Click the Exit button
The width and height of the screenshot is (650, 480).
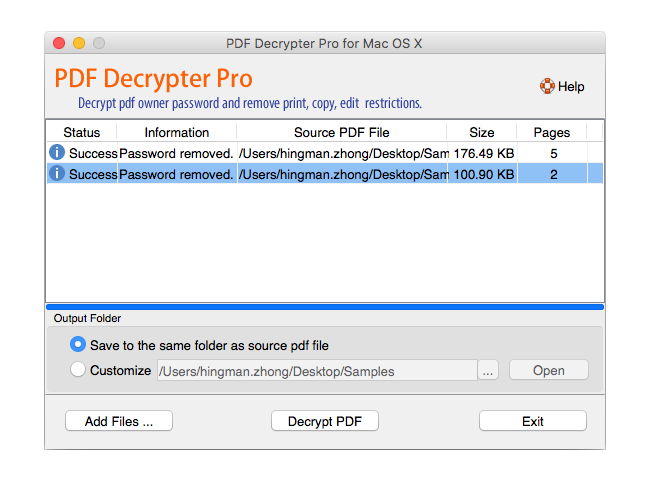click(x=533, y=421)
